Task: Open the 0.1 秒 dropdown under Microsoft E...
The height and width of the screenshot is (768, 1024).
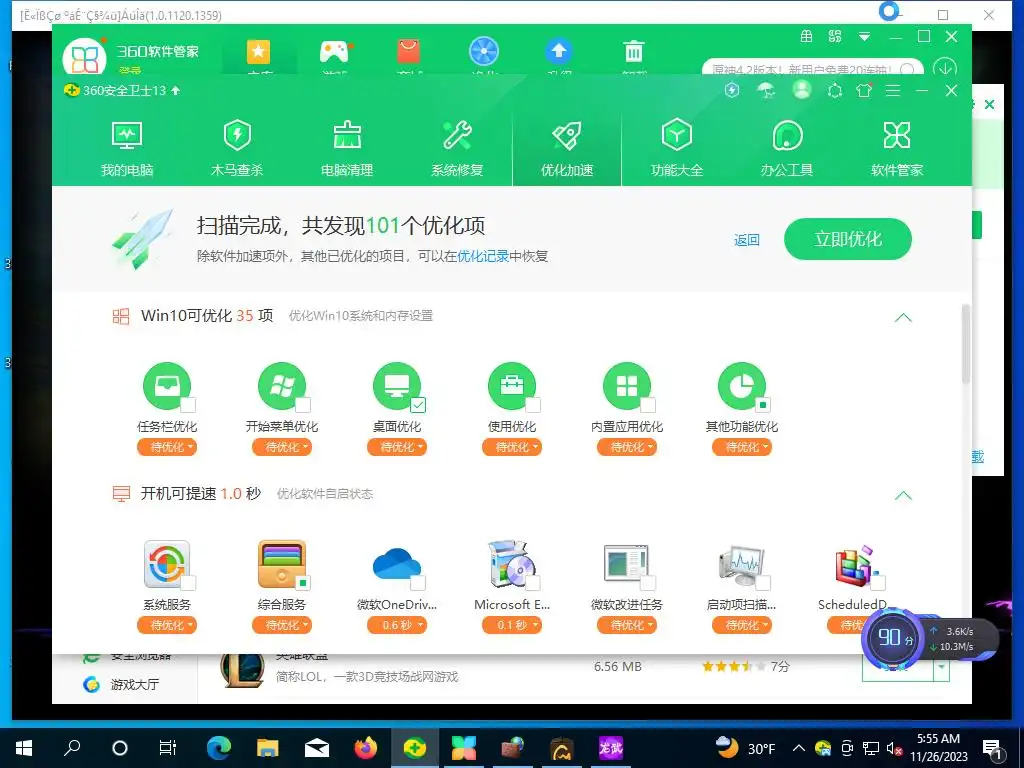Action: pos(512,625)
